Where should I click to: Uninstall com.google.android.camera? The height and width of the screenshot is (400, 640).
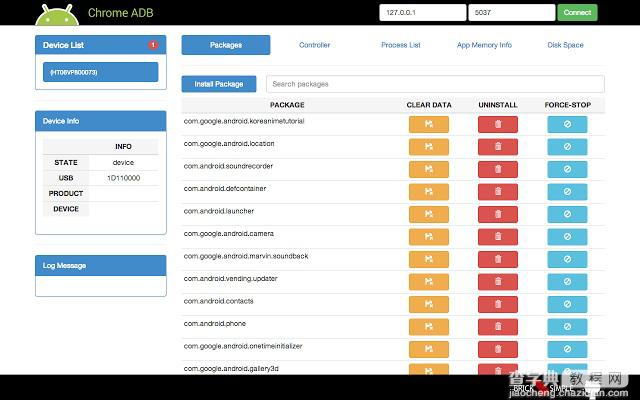pyautogui.click(x=498, y=237)
